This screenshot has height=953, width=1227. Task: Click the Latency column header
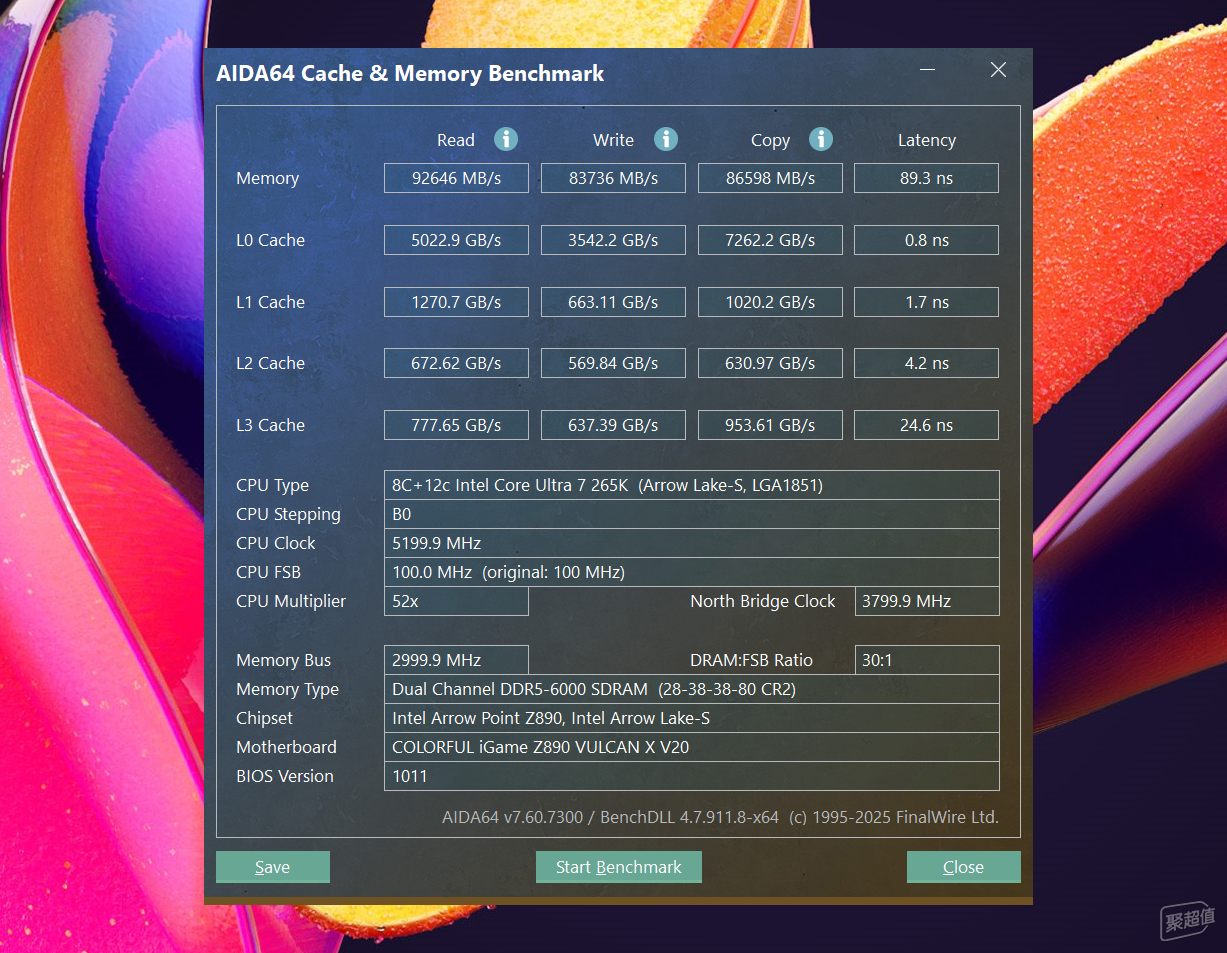927,140
